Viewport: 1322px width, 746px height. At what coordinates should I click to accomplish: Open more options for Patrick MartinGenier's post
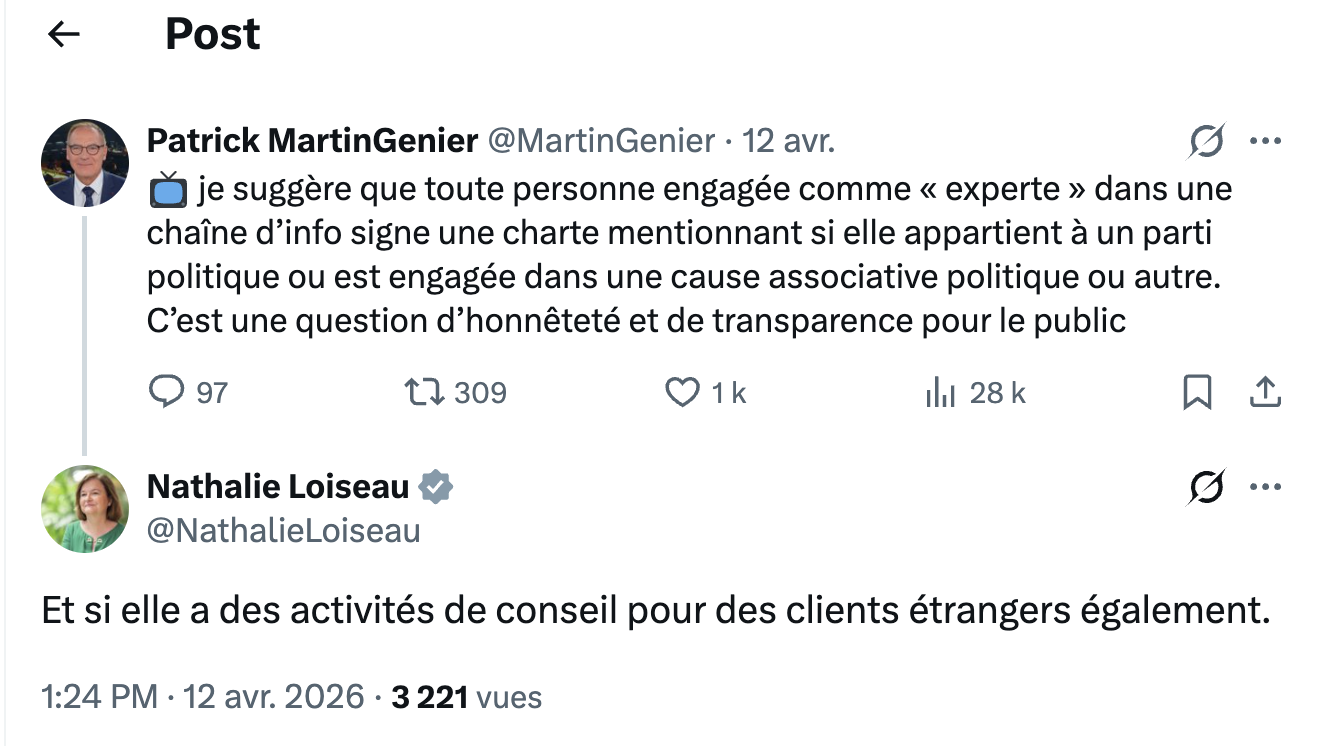1266,142
